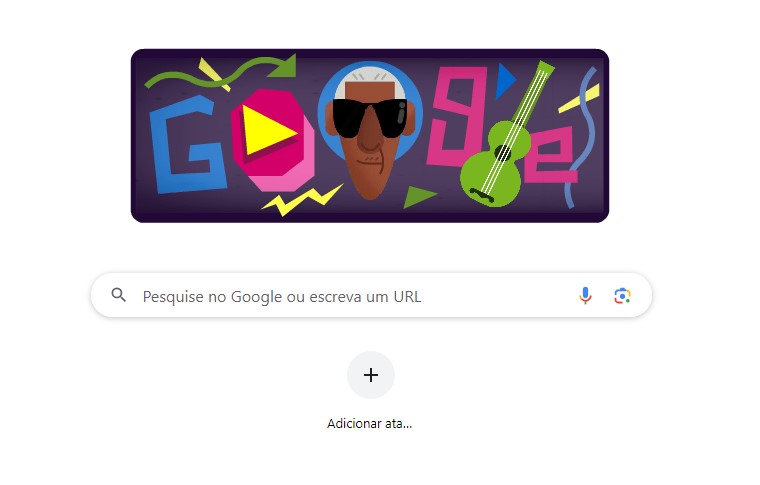
Task: Click the 'Adicionar ata...' shortcut label
Action: click(369, 424)
